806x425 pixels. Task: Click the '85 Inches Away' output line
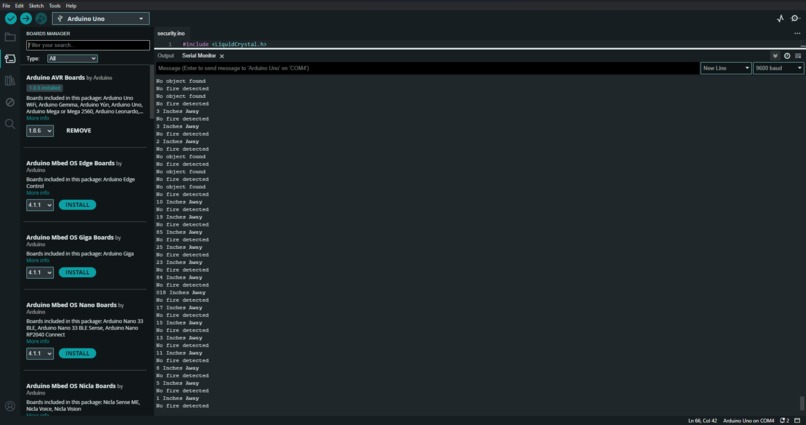coord(179,232)
